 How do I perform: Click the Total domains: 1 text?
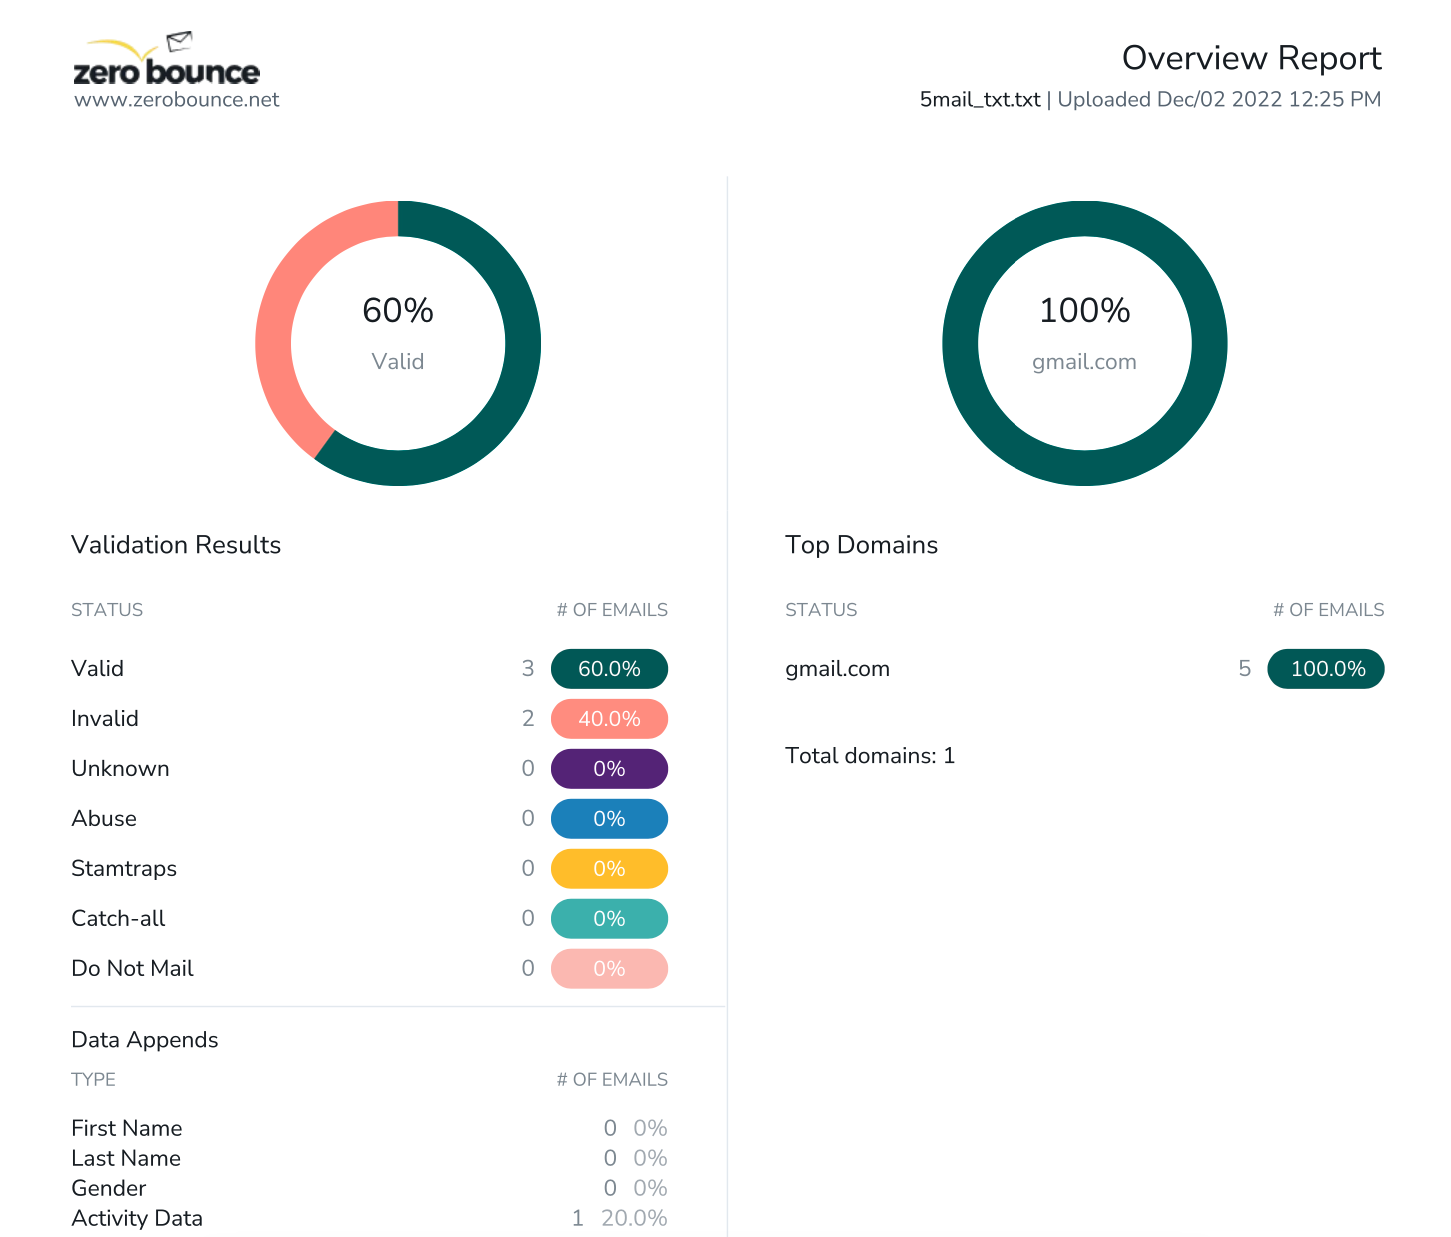(x=869, y=756)
